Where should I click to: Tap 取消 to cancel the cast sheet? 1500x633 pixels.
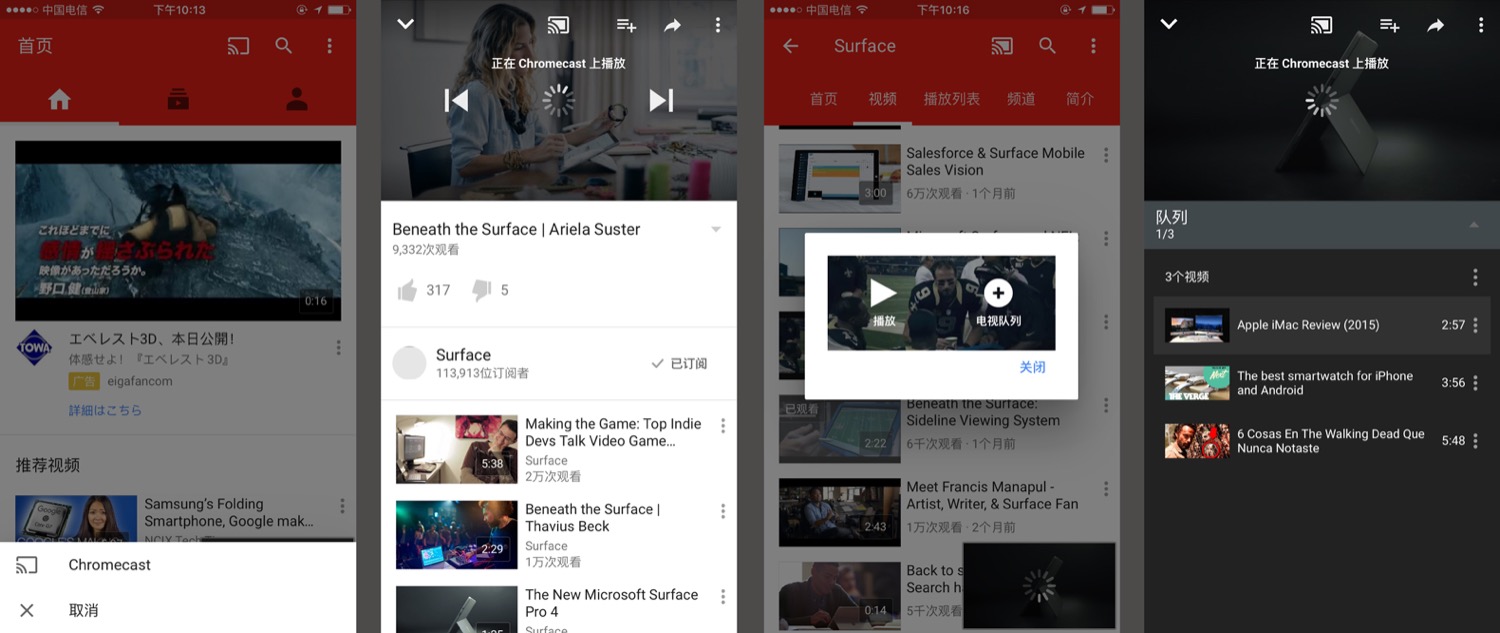click(83, 610)
